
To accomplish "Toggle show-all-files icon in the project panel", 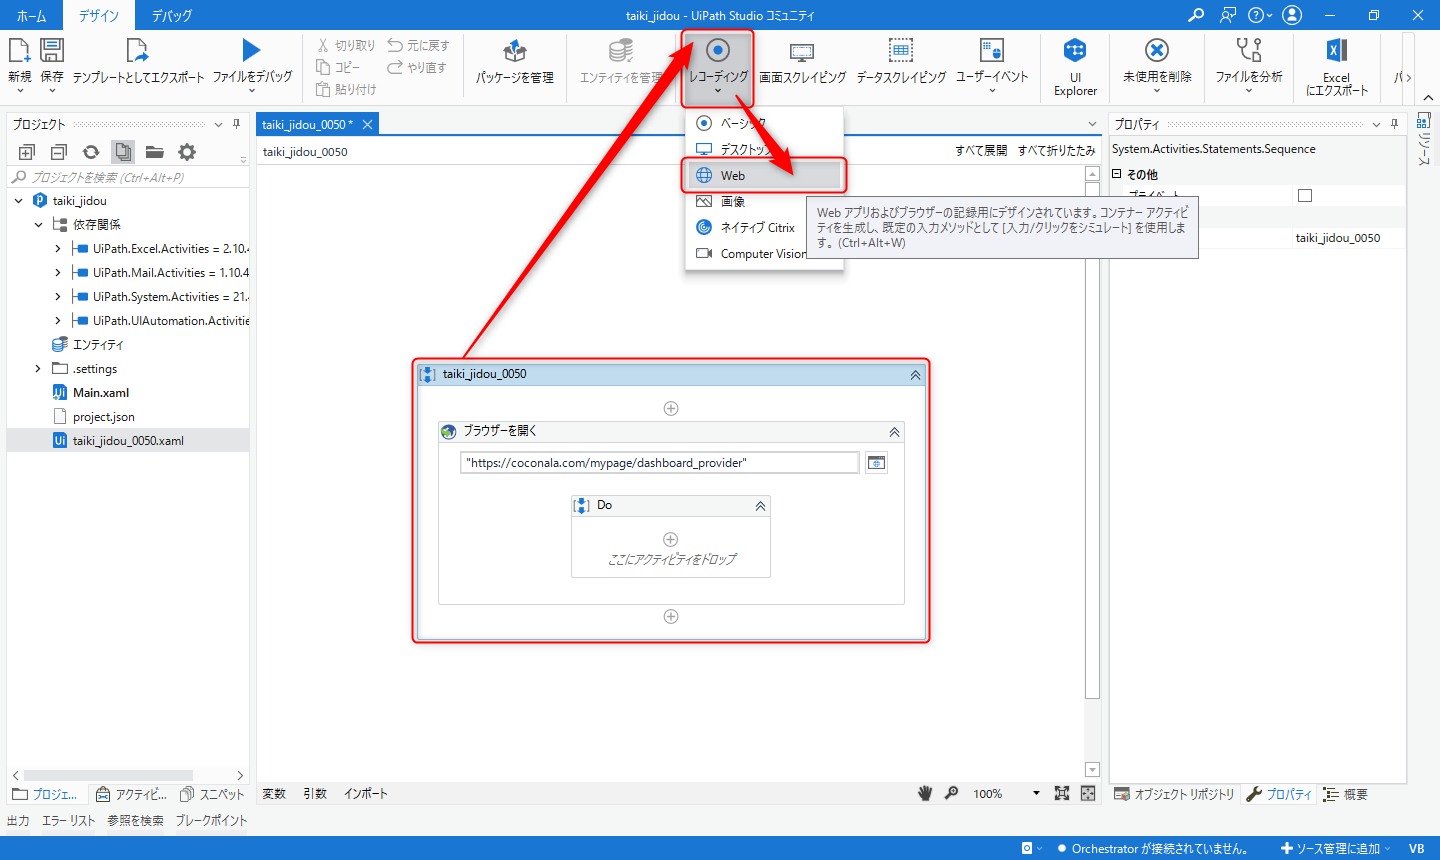I will [123, 152].
